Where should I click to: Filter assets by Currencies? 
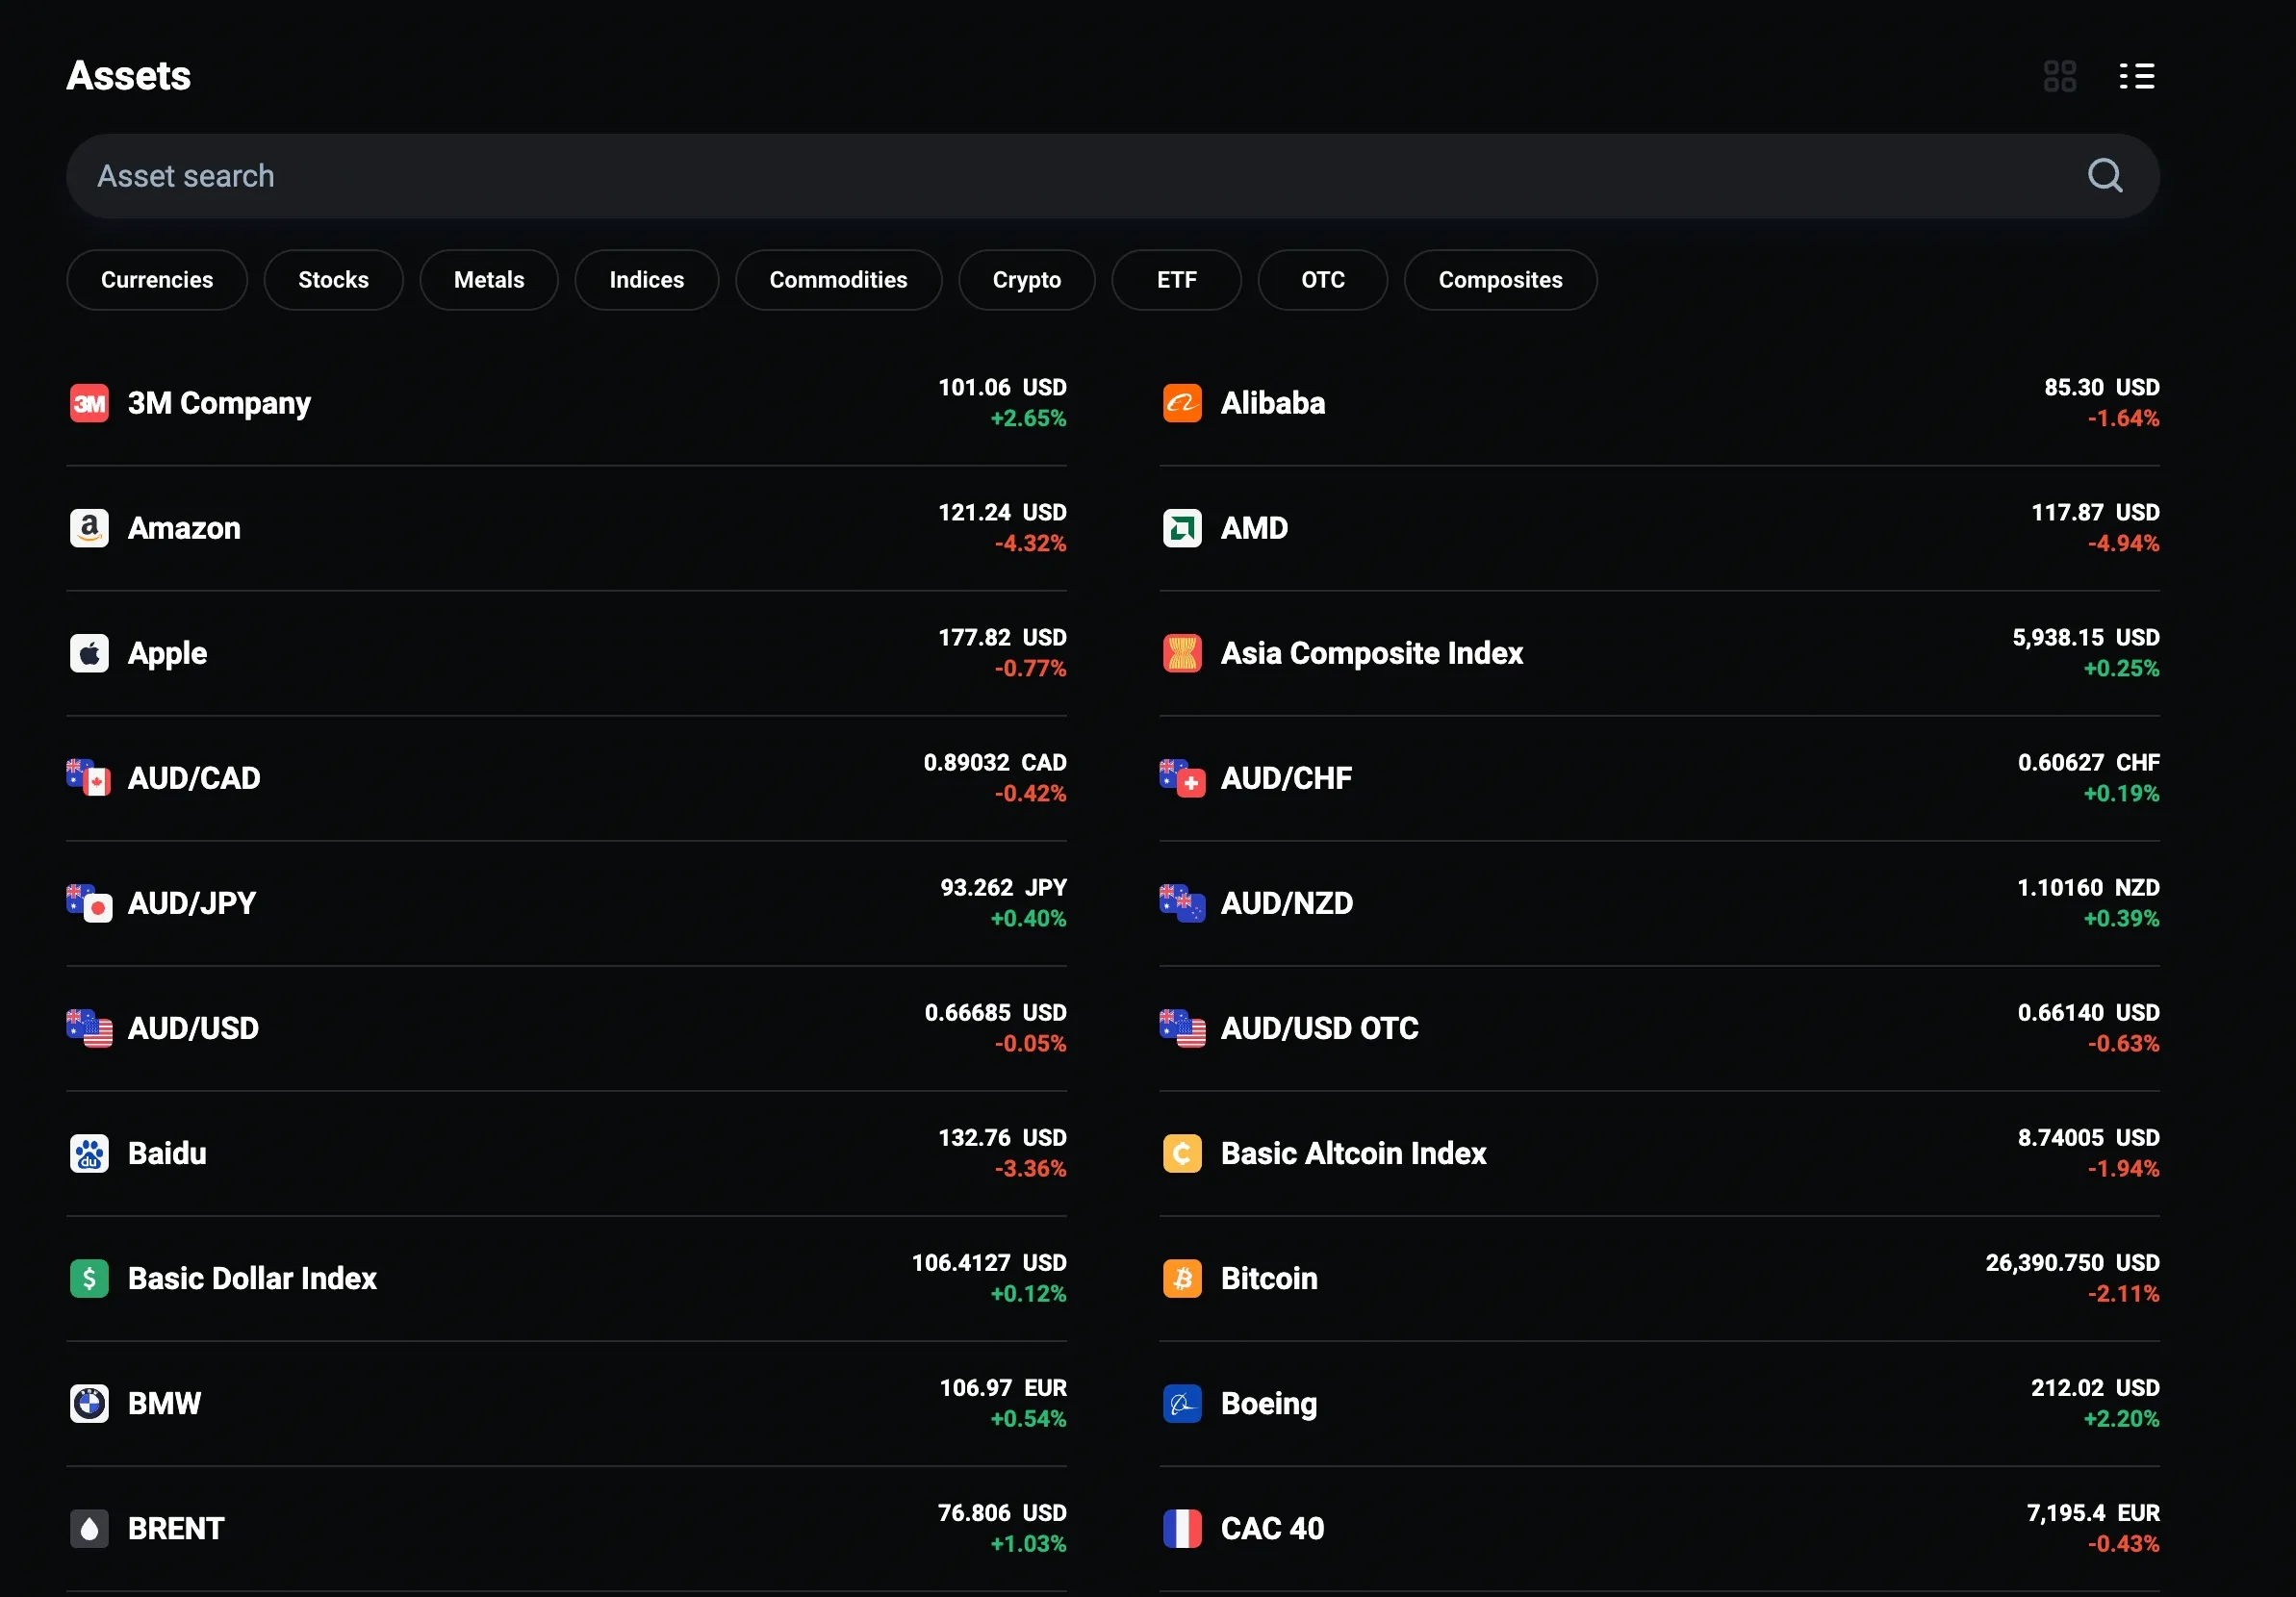point(157,280)
